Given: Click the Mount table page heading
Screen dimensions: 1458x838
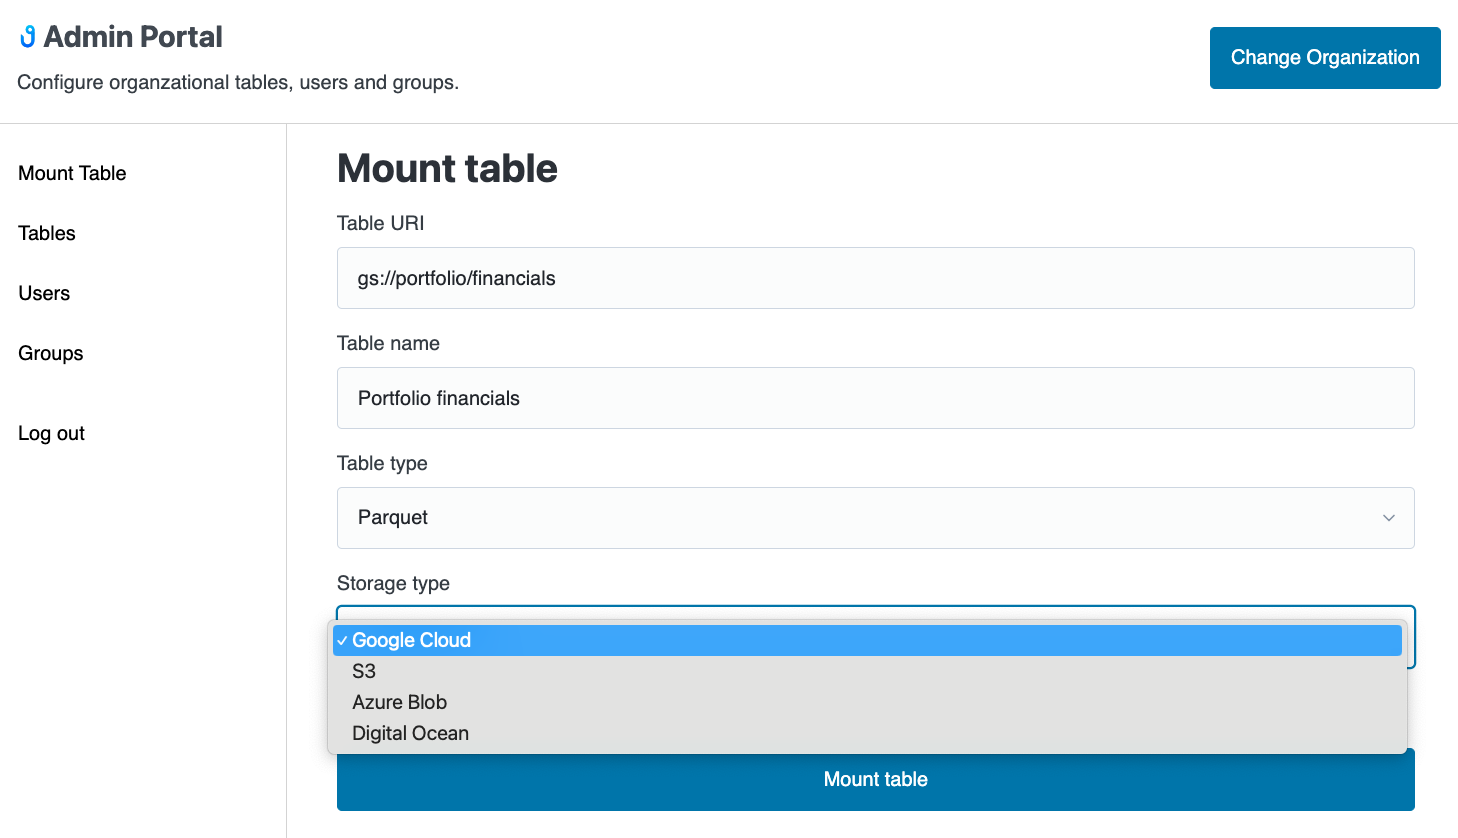Looking at the screenshot, I should pyautogui.click(x=447, y=168).
